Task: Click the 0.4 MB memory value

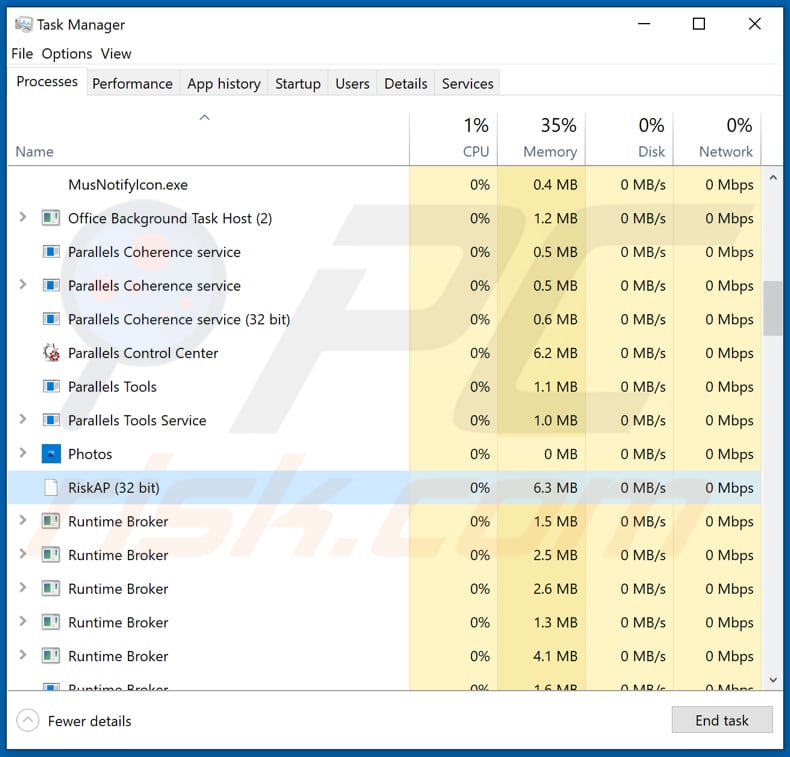Action: (555, 184)
